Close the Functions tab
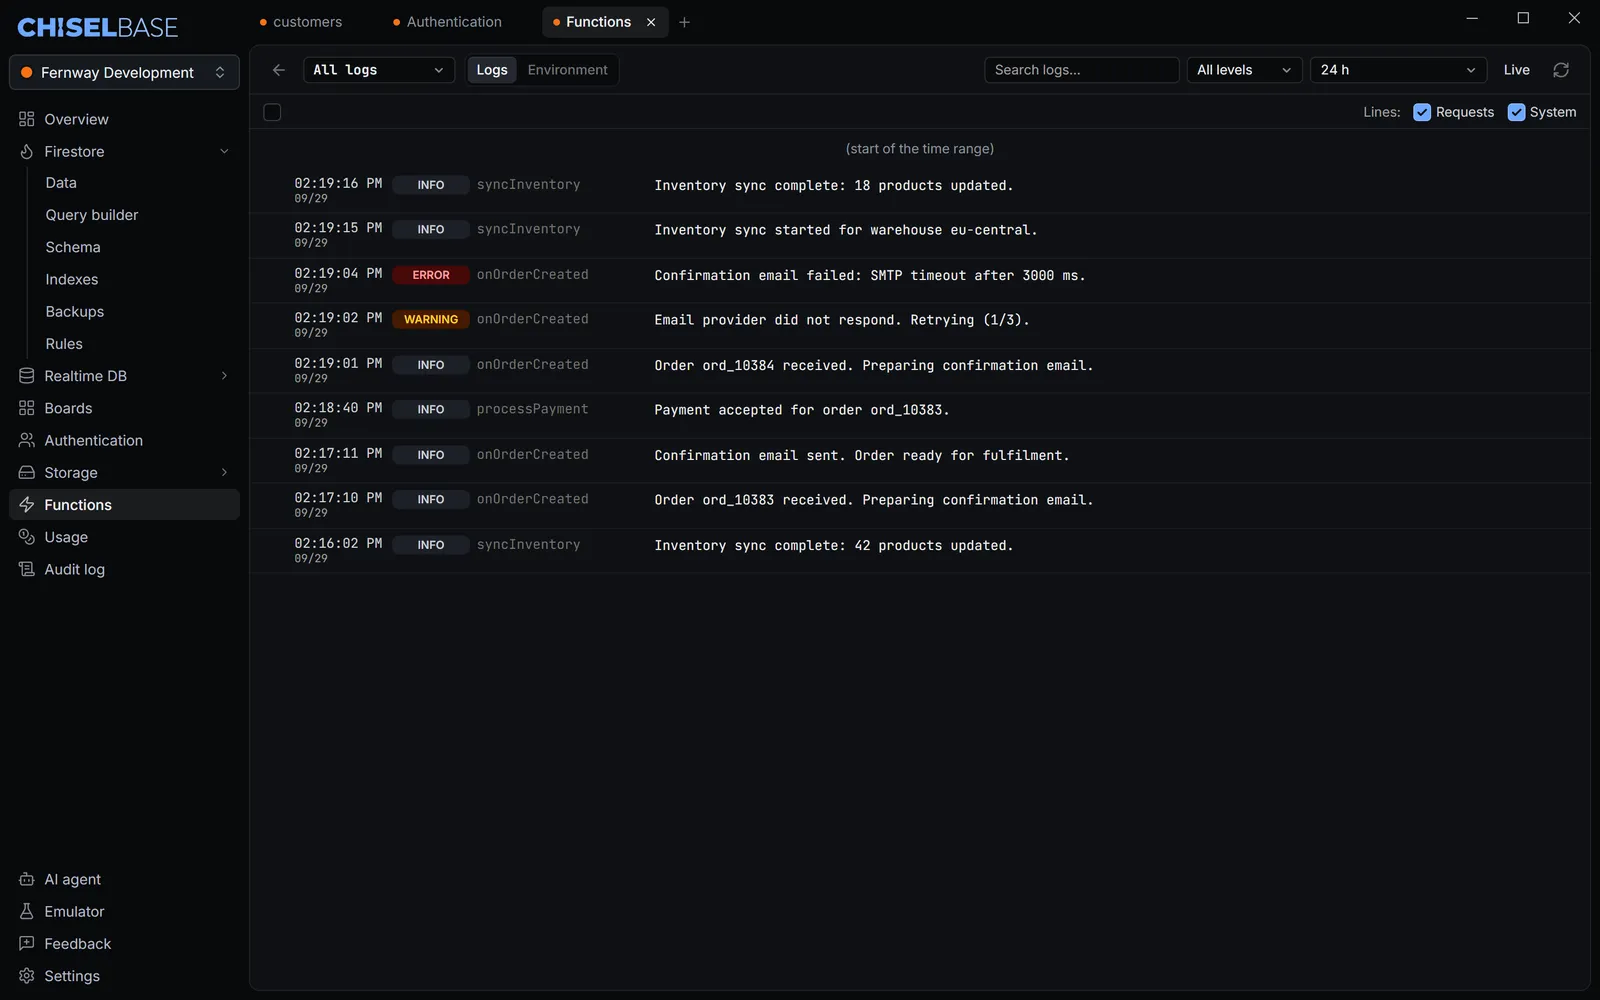This screenshot has width=1600, height=1000. click(651, 22)
